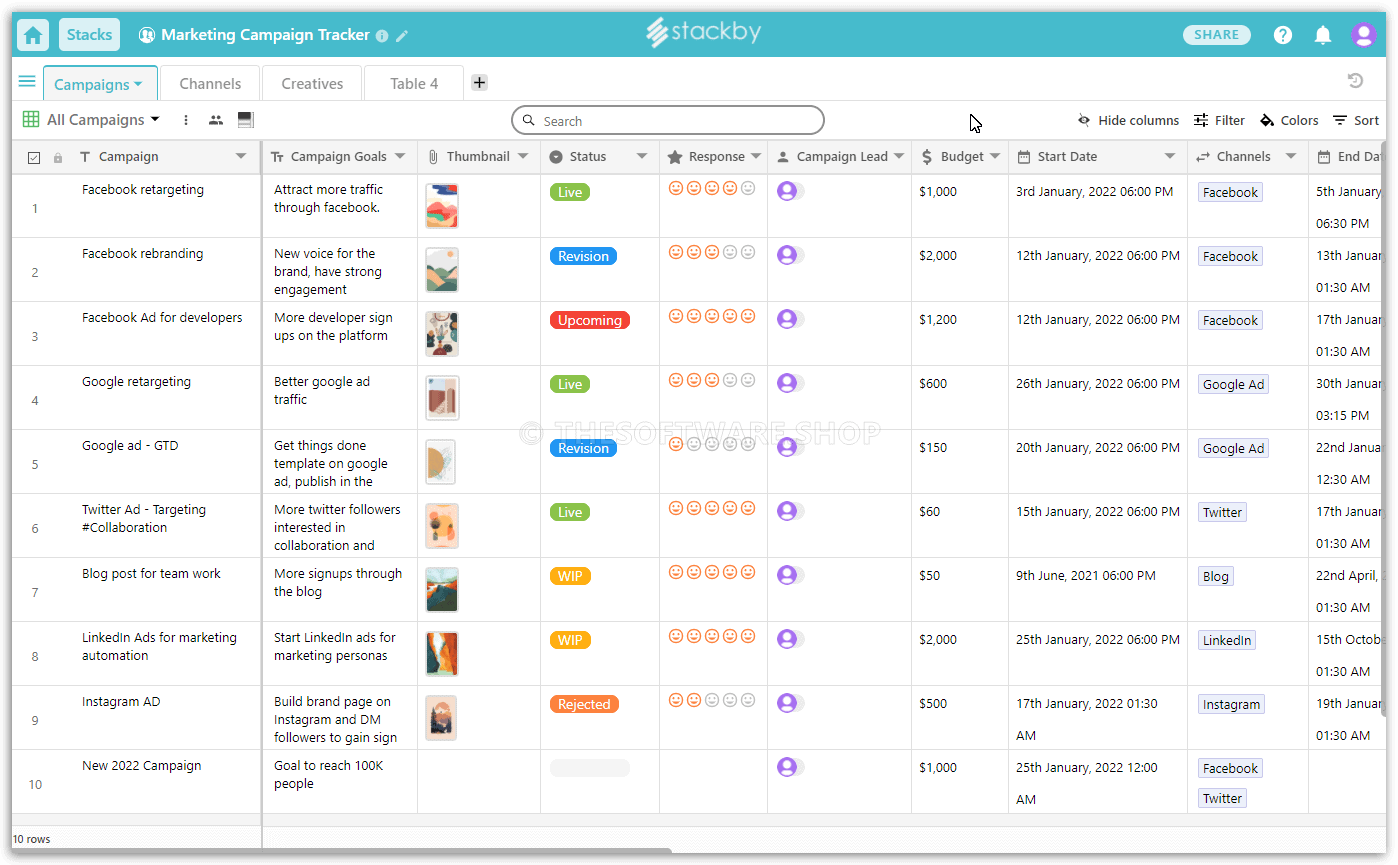Open the stack info icon beside title
The height and width of the screenshot is (865, 1398).
pos(382,35)
